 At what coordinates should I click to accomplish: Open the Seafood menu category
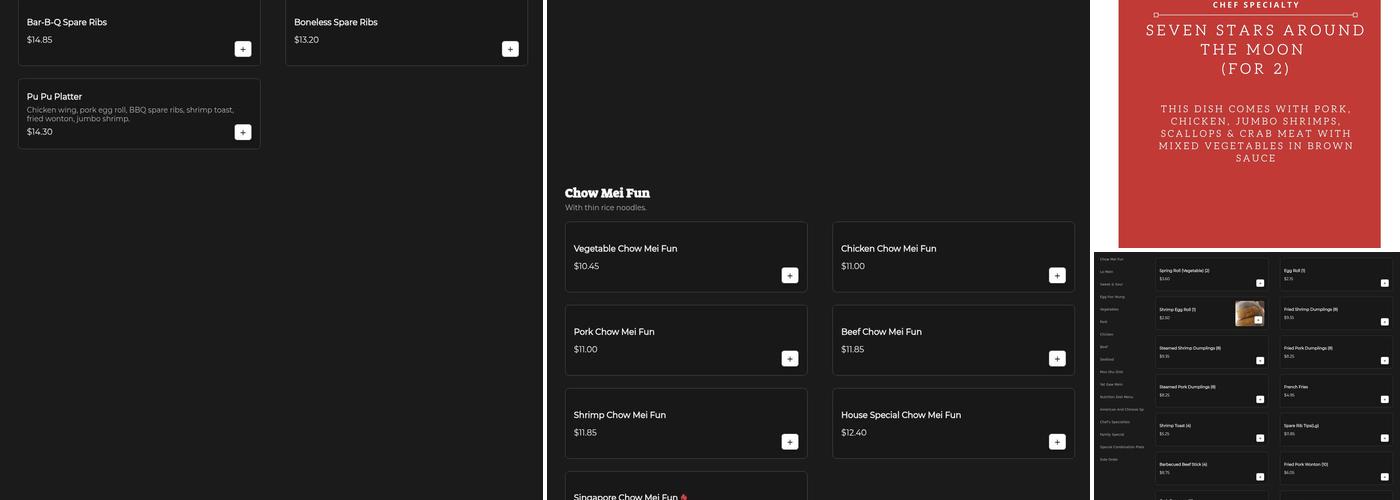[1107, 359]
